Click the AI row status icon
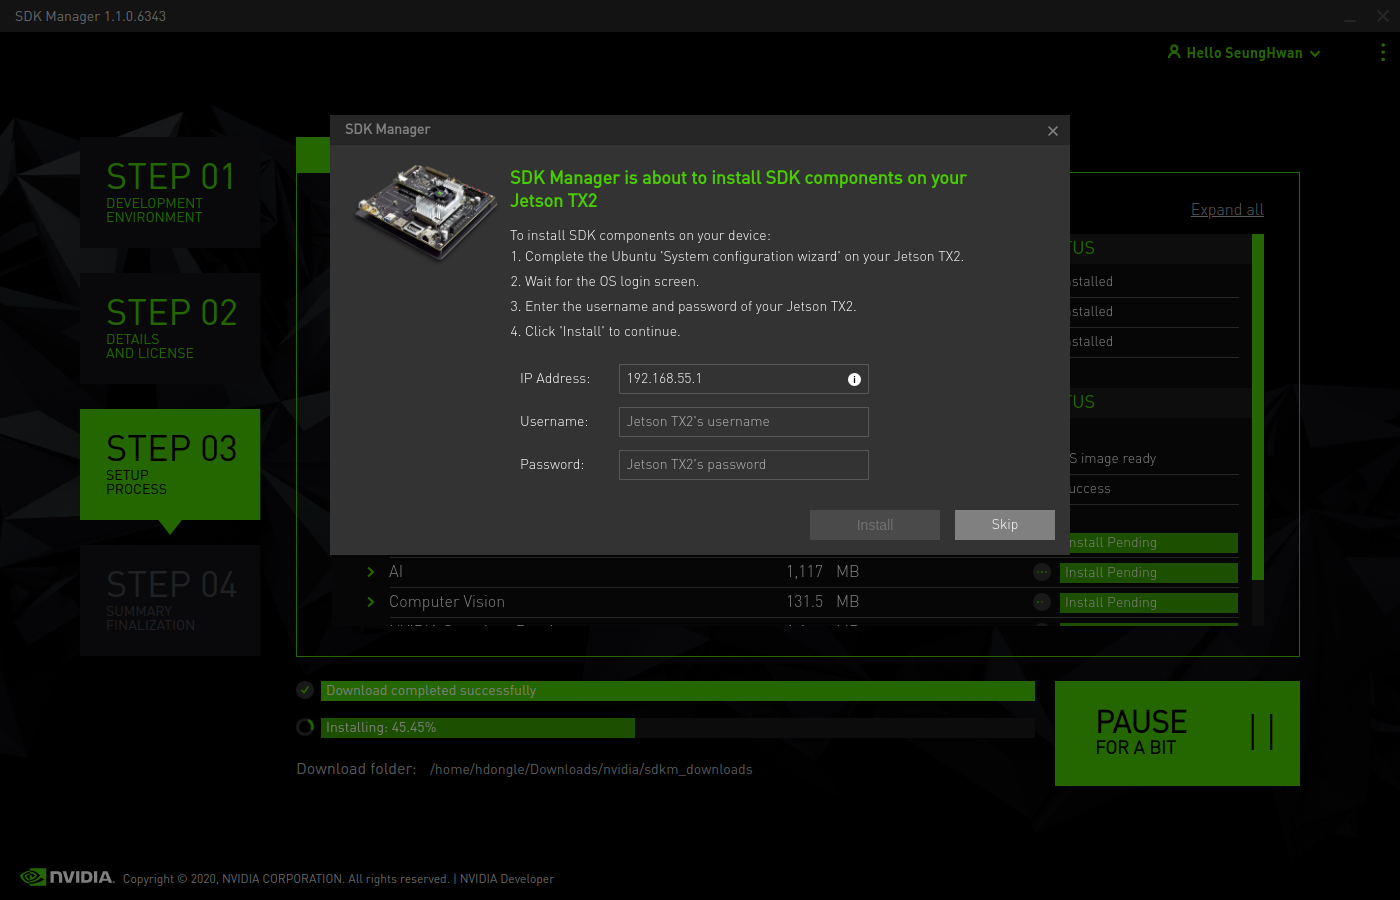 coord(1042,572)
